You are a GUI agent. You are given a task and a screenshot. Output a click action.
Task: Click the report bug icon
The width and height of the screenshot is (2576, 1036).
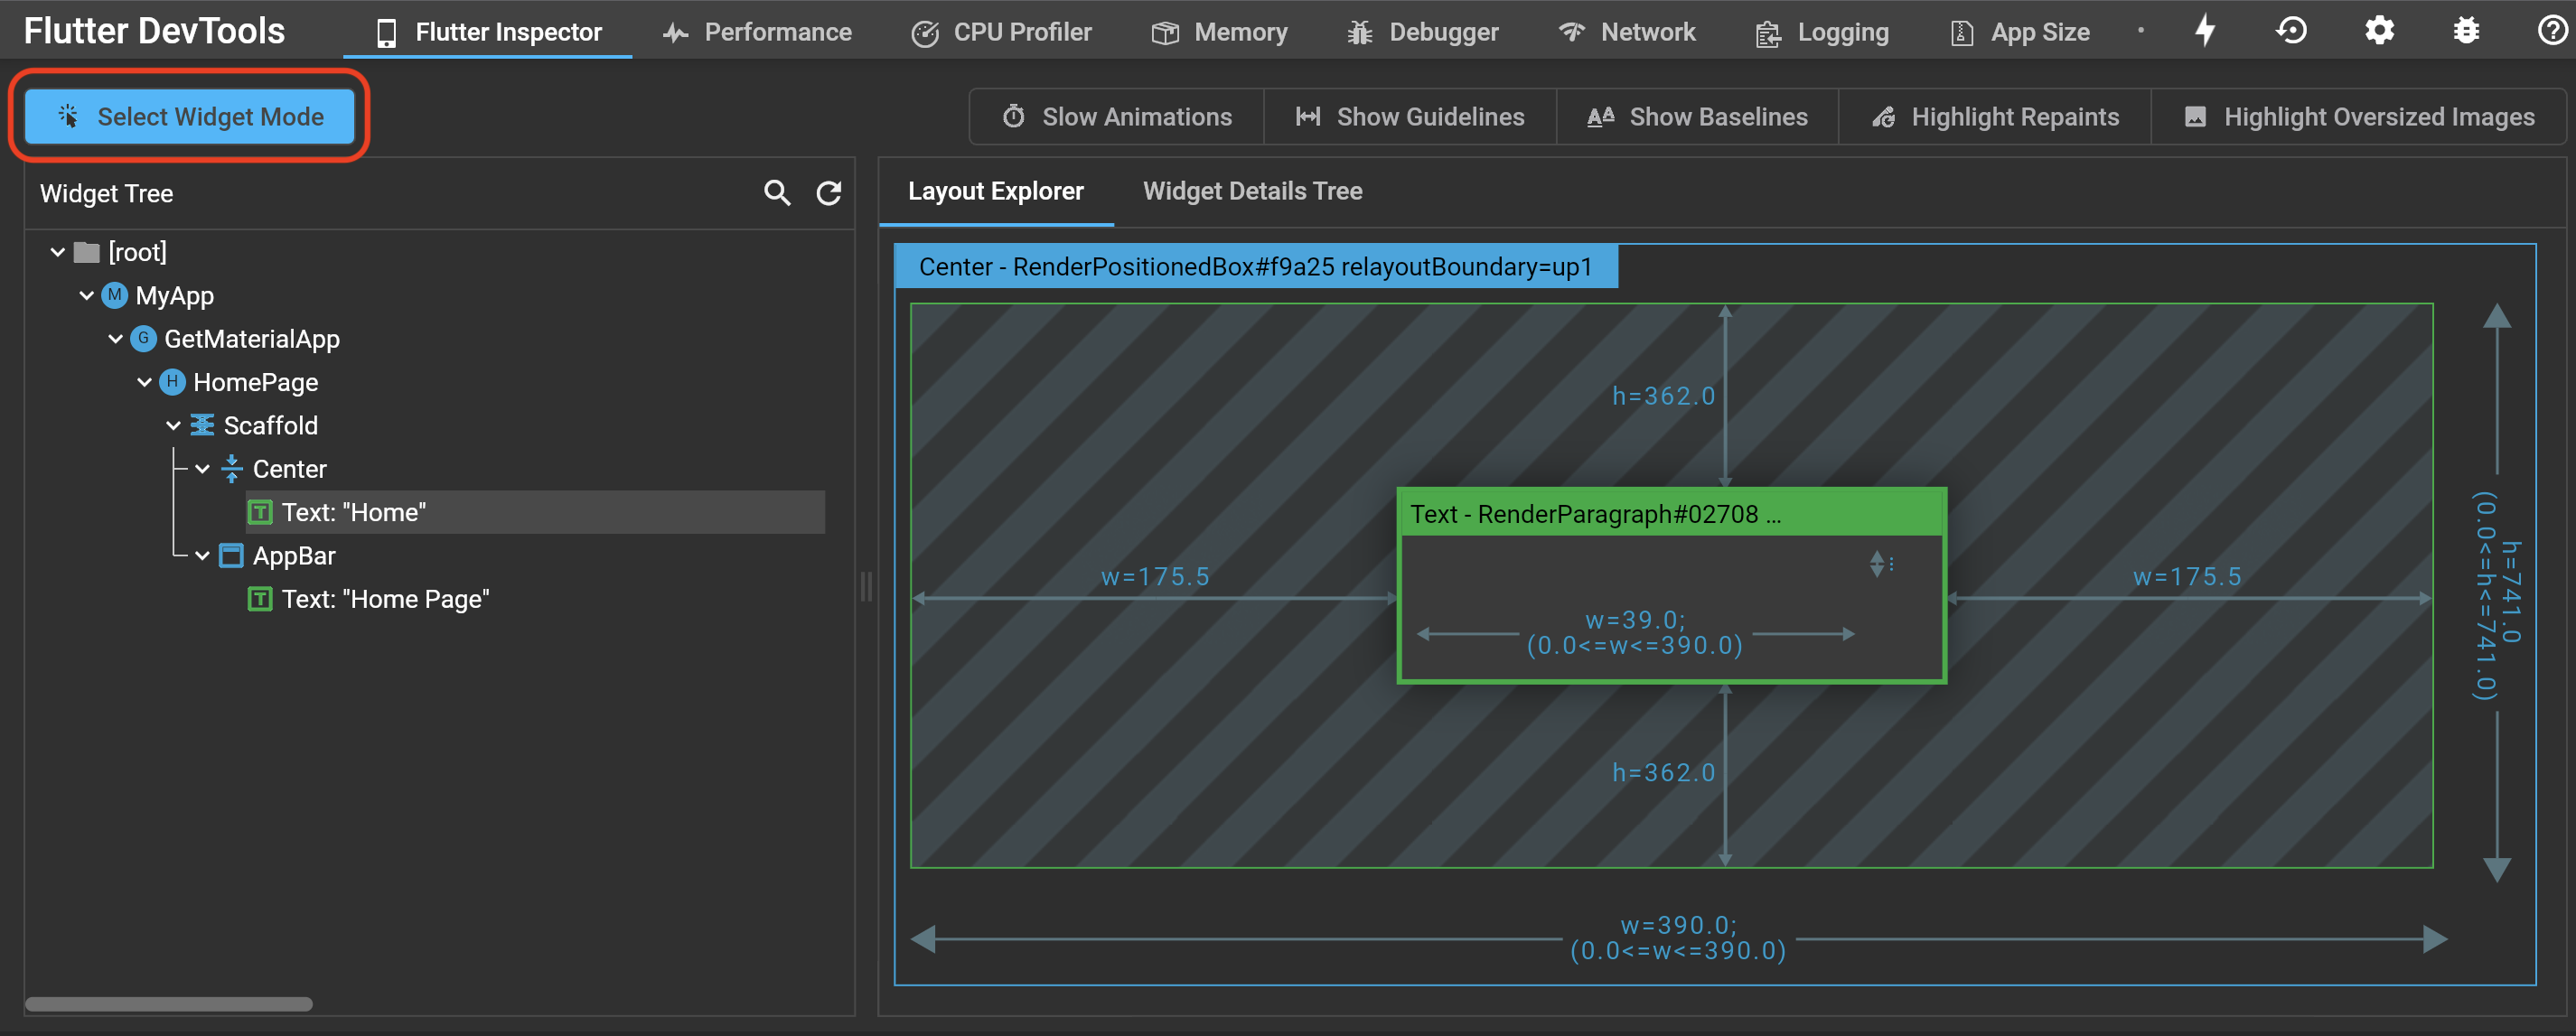pos(2466,31)
